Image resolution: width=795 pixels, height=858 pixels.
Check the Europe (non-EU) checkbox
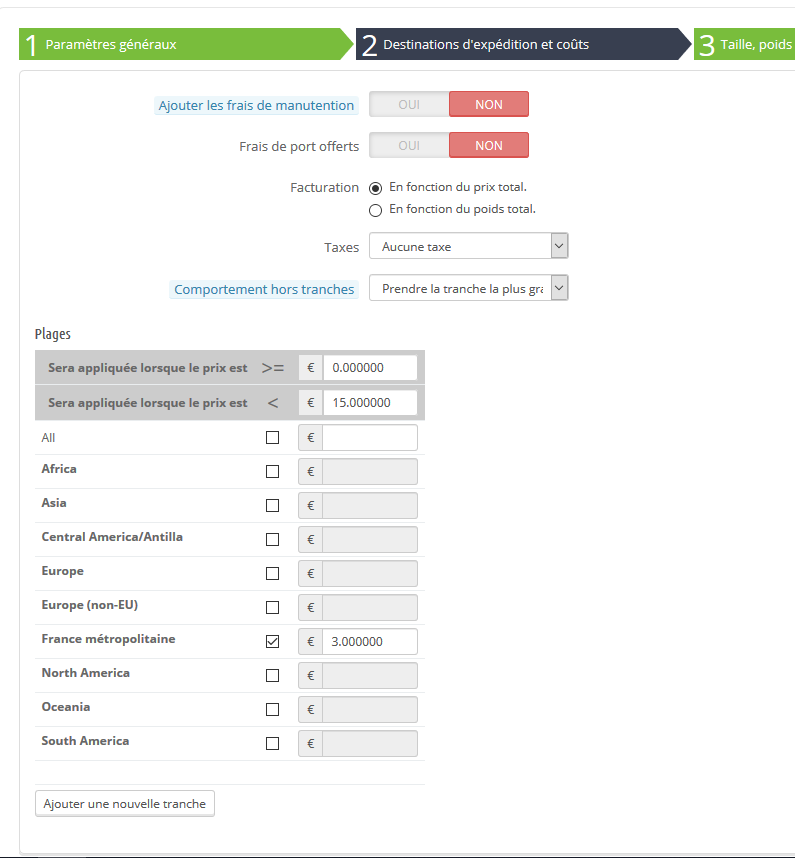click(272, 607)
